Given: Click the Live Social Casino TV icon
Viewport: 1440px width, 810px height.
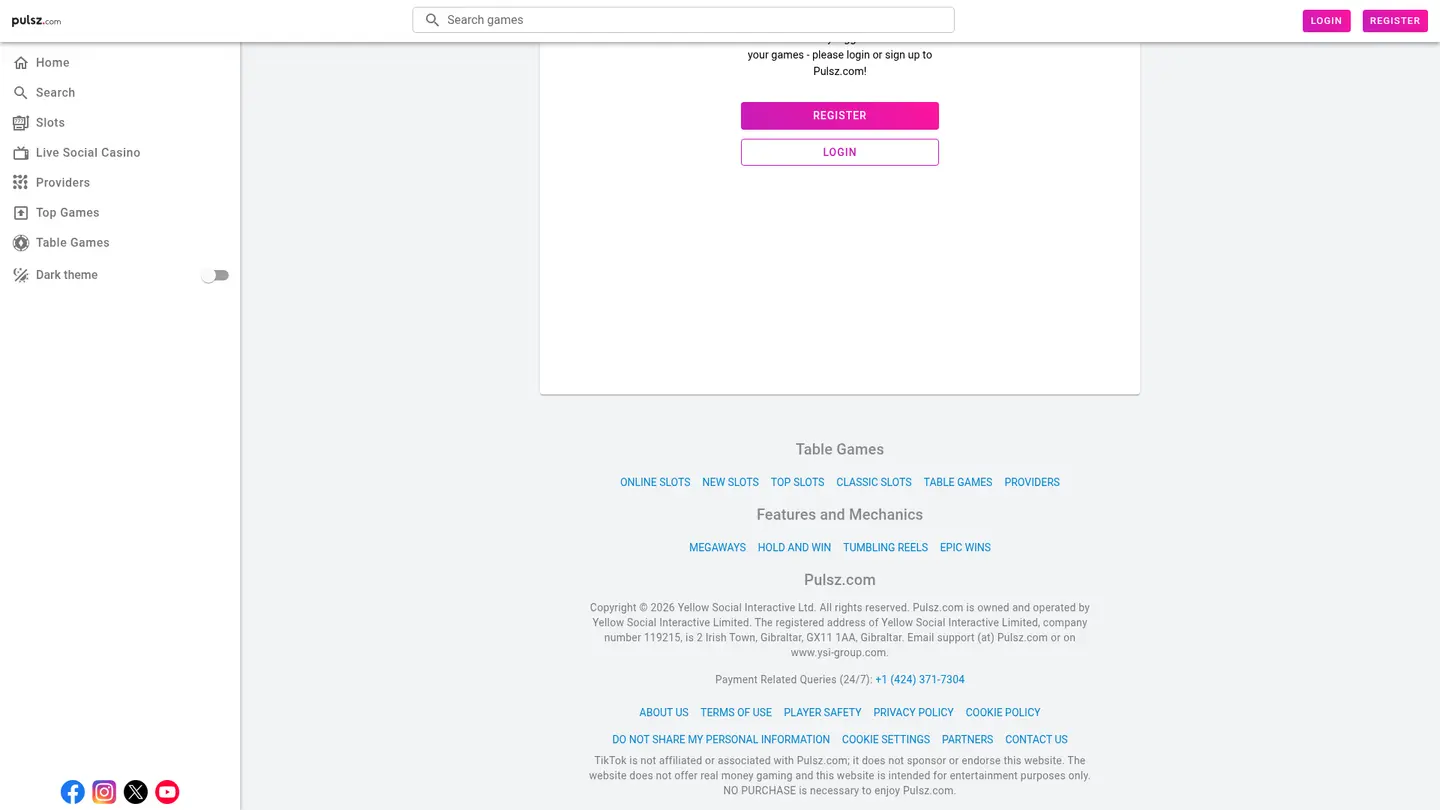Looking at the screenshot, I should pyautogui.click(x=20, y=153).
